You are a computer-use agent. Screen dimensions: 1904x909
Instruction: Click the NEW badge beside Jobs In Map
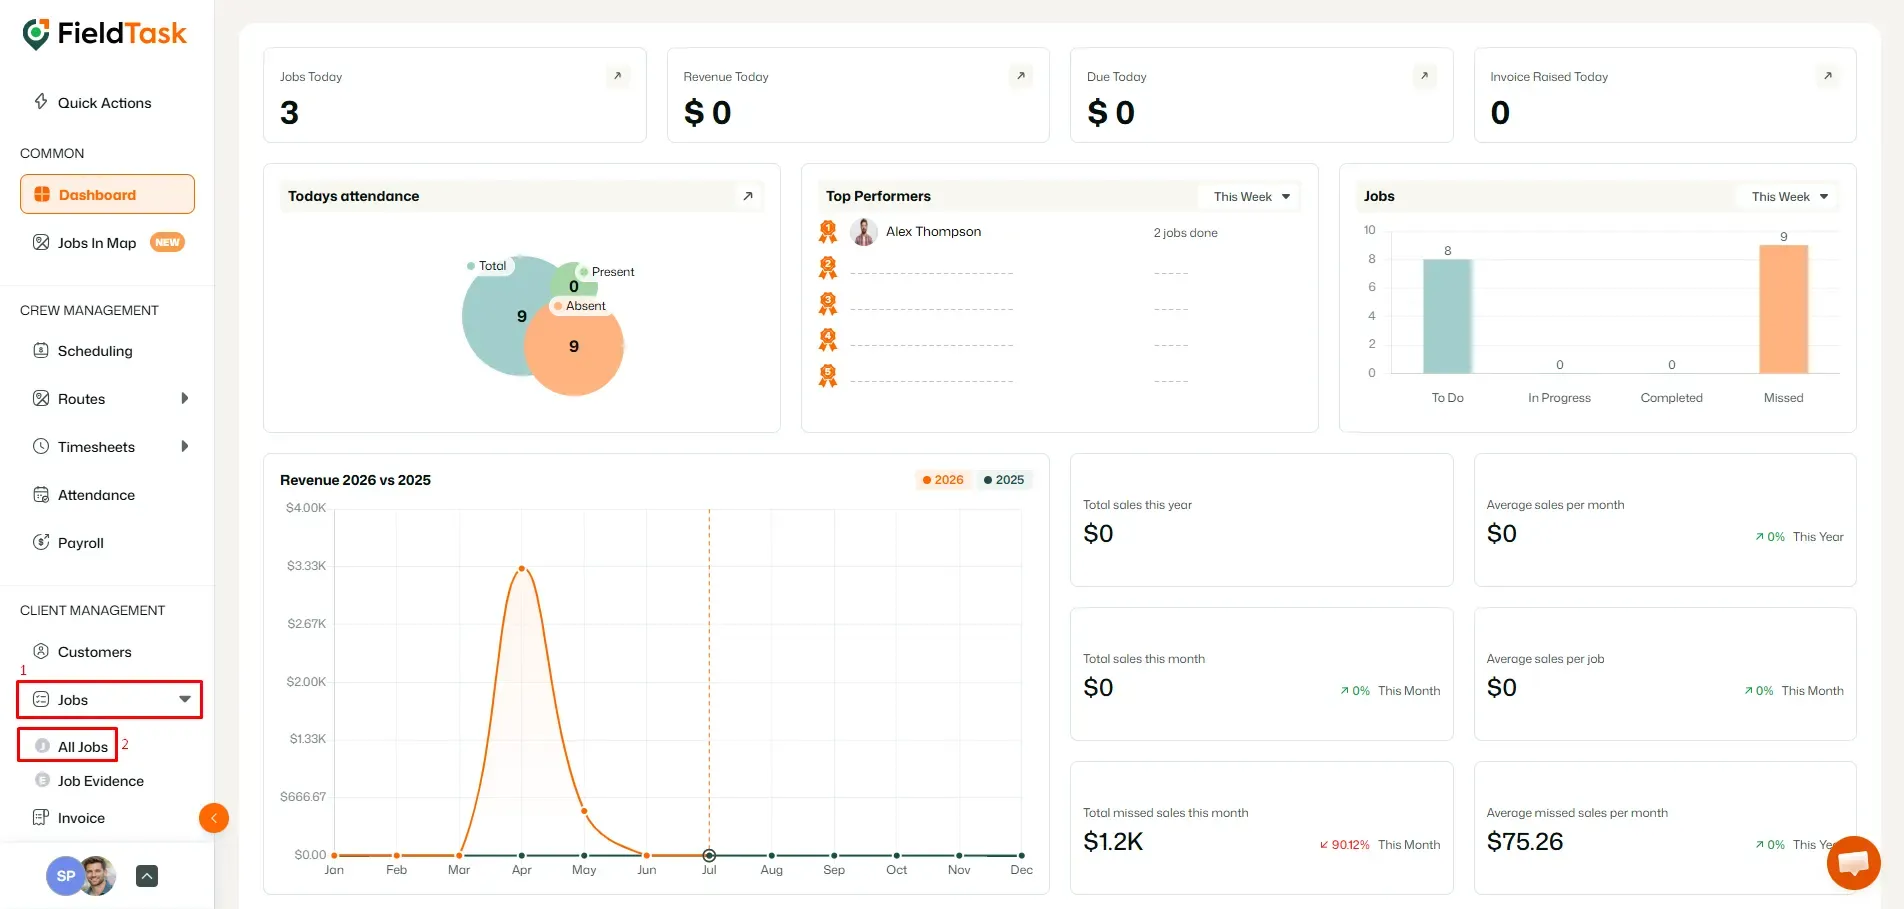point(167,242)
